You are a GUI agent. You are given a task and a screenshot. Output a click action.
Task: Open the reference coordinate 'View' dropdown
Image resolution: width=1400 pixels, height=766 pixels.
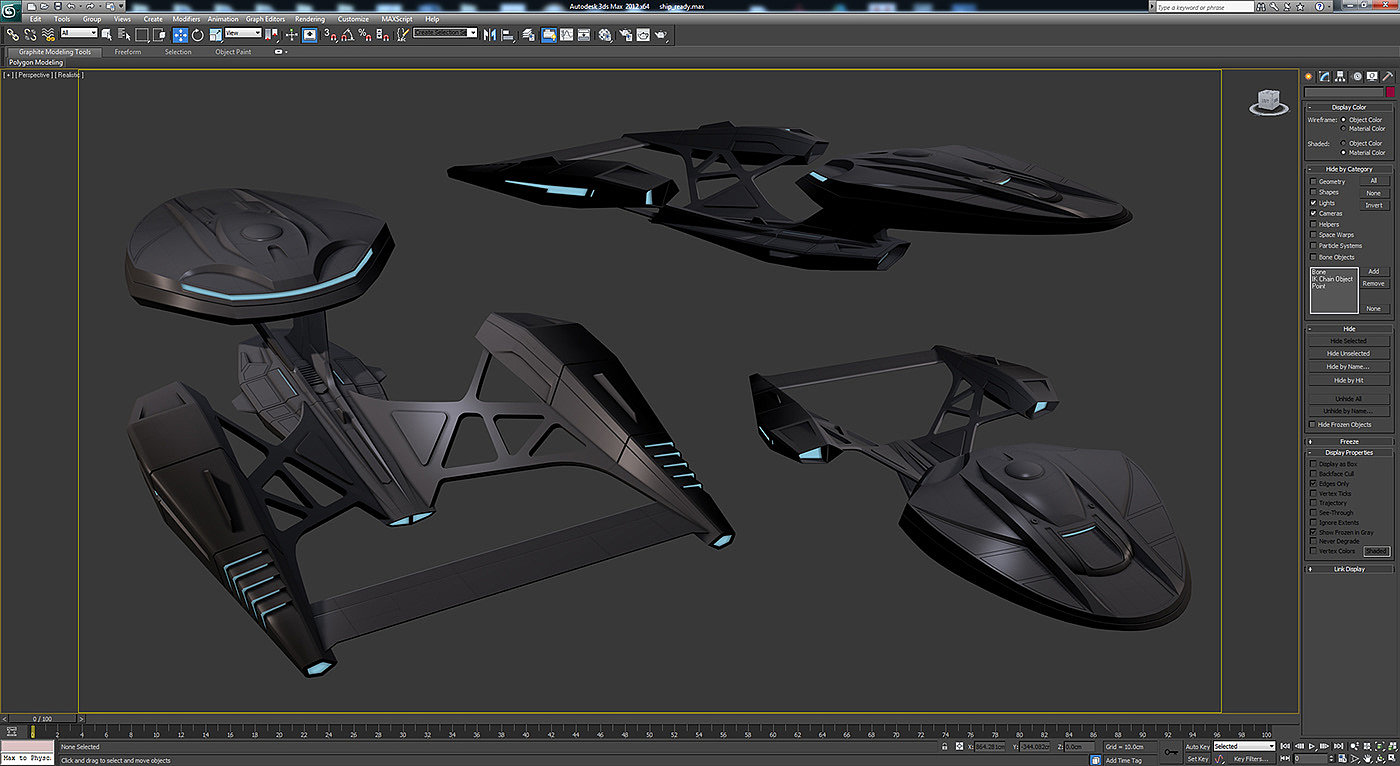coord(243,33)
